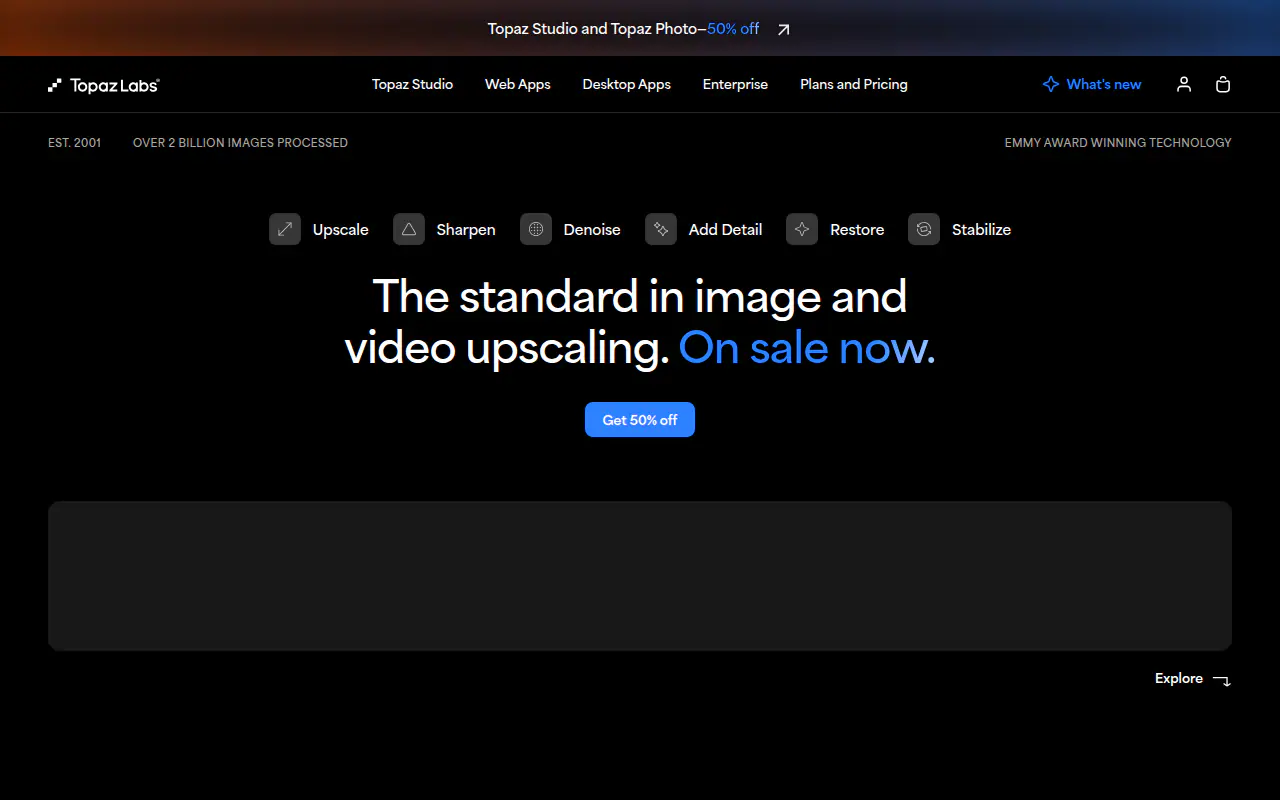This screenshot has width=1280, height=800.
Task: Open the Web Apps menu
Action: 518,85
